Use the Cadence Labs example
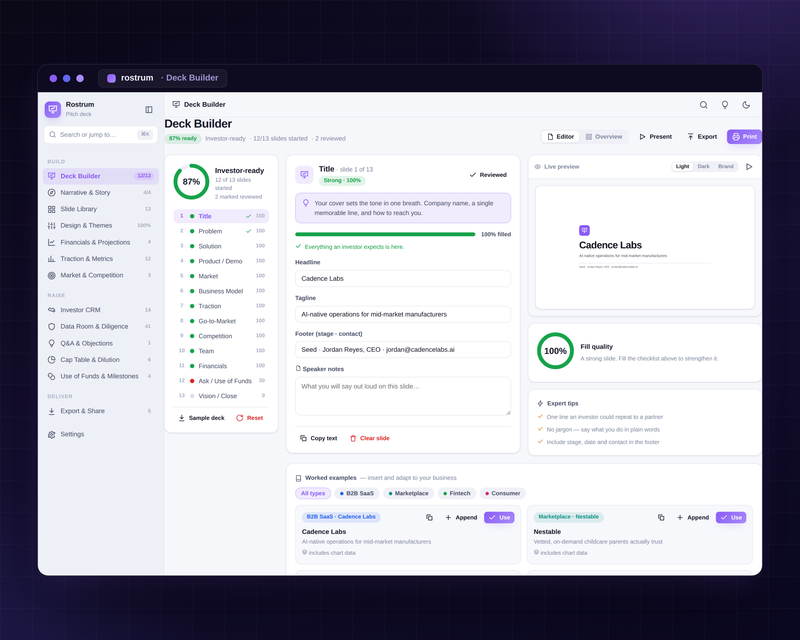This screenshot has width=800, height=640. [x=499, y=518]
